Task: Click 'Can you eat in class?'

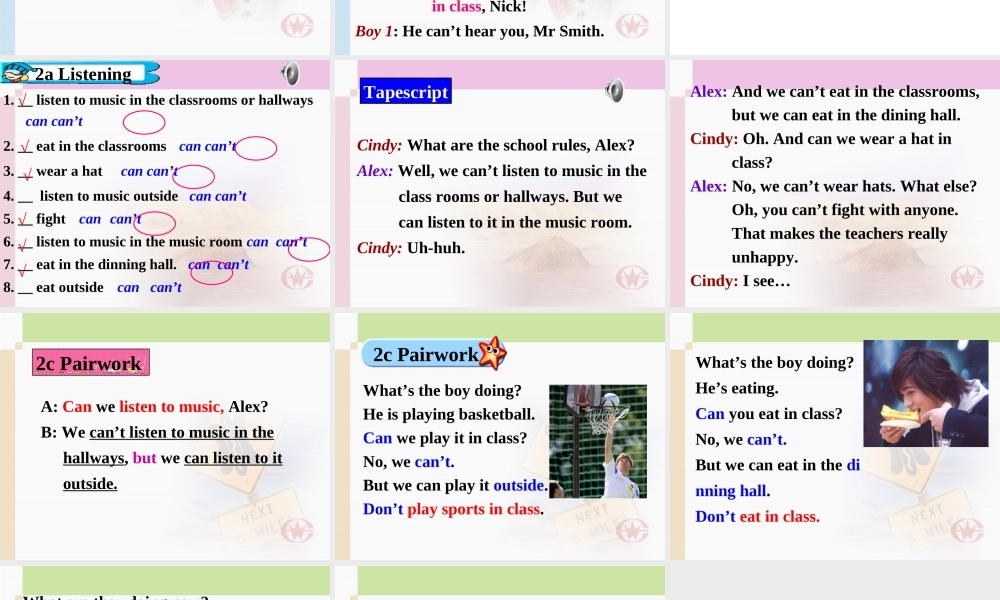Action: 768,414
